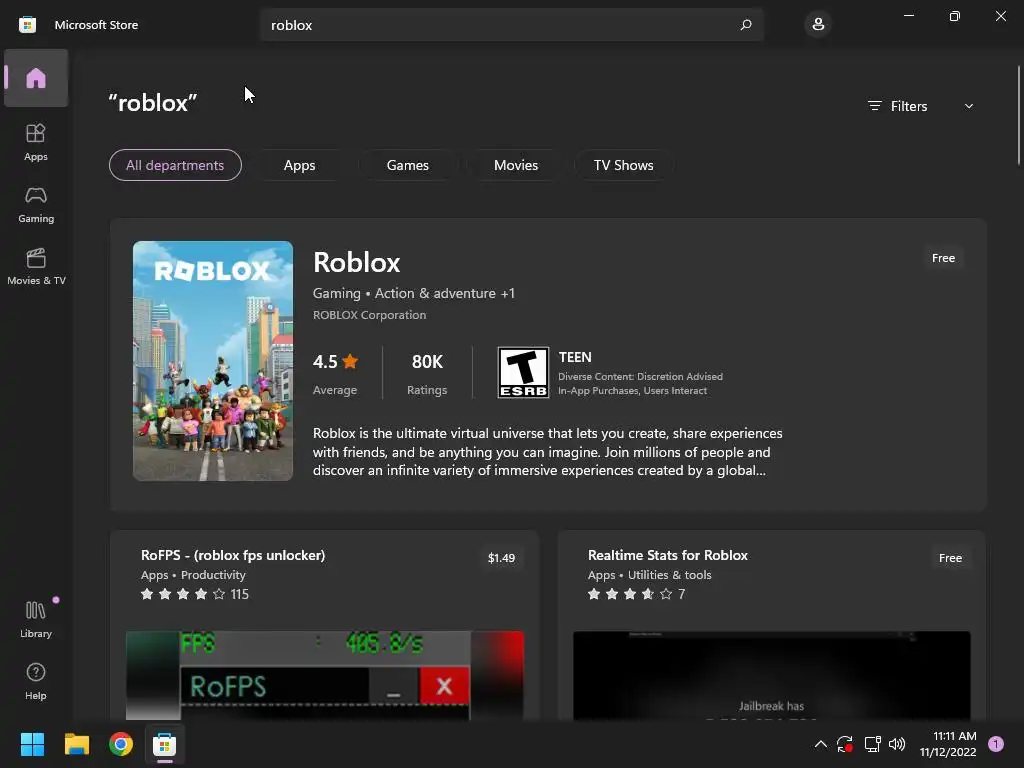Click Apps • Utilities & tools text
The width and height of the screenshot is (1024, 768).
point(649,575)
